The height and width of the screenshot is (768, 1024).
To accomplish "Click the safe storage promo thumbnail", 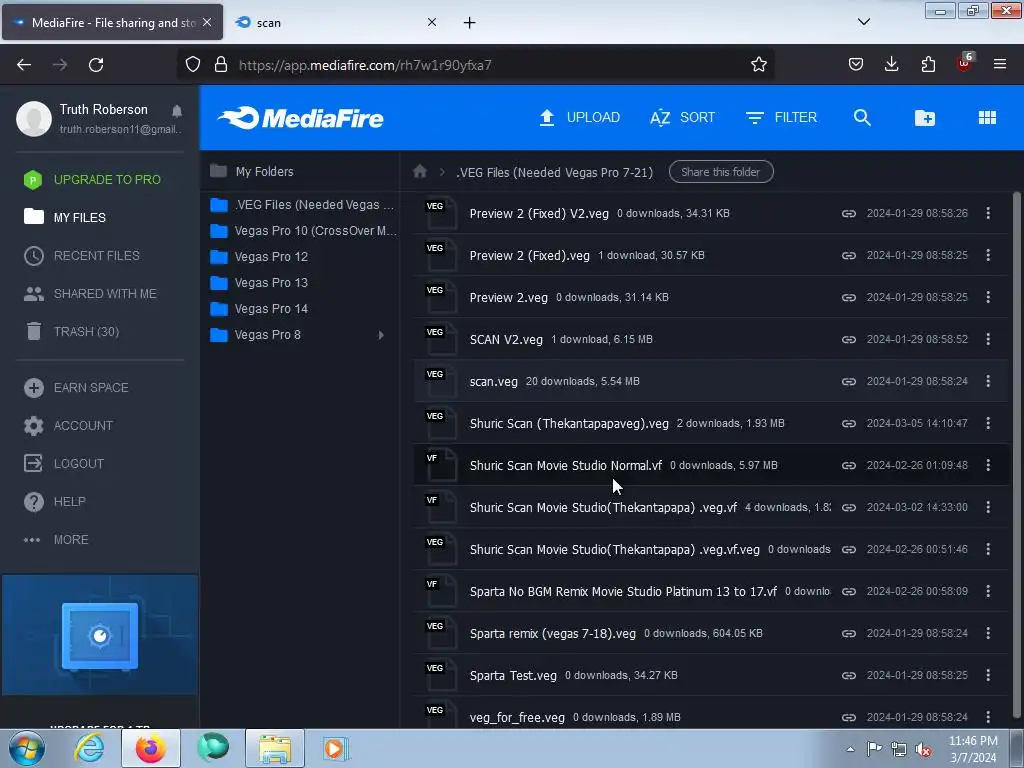I will click(100, 635).
